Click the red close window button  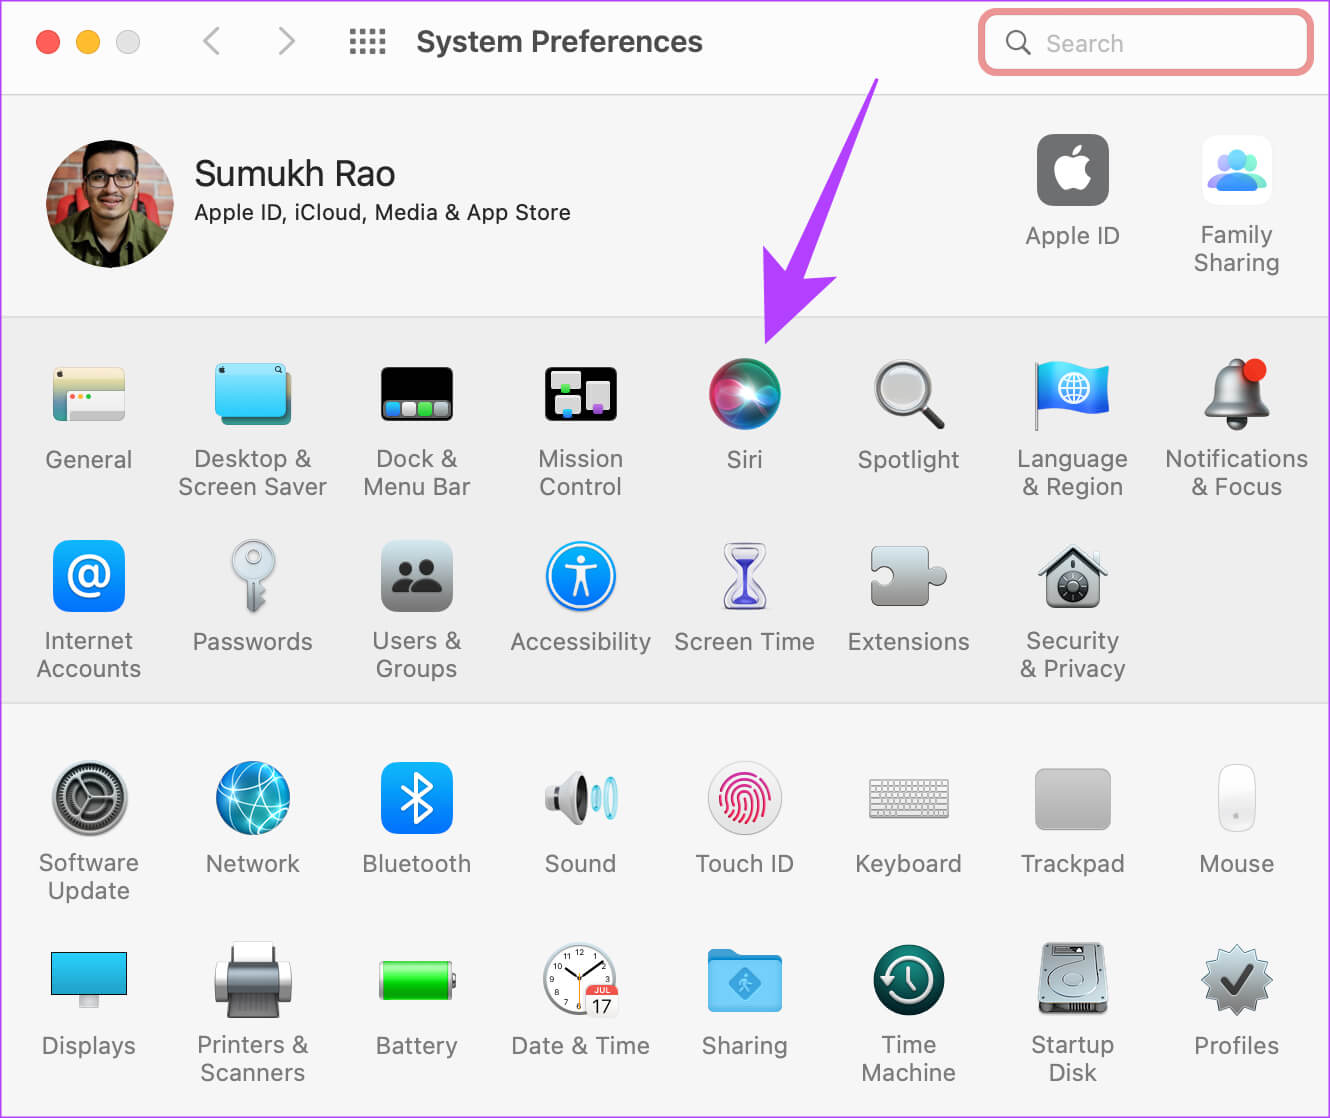tap(48, 42)
